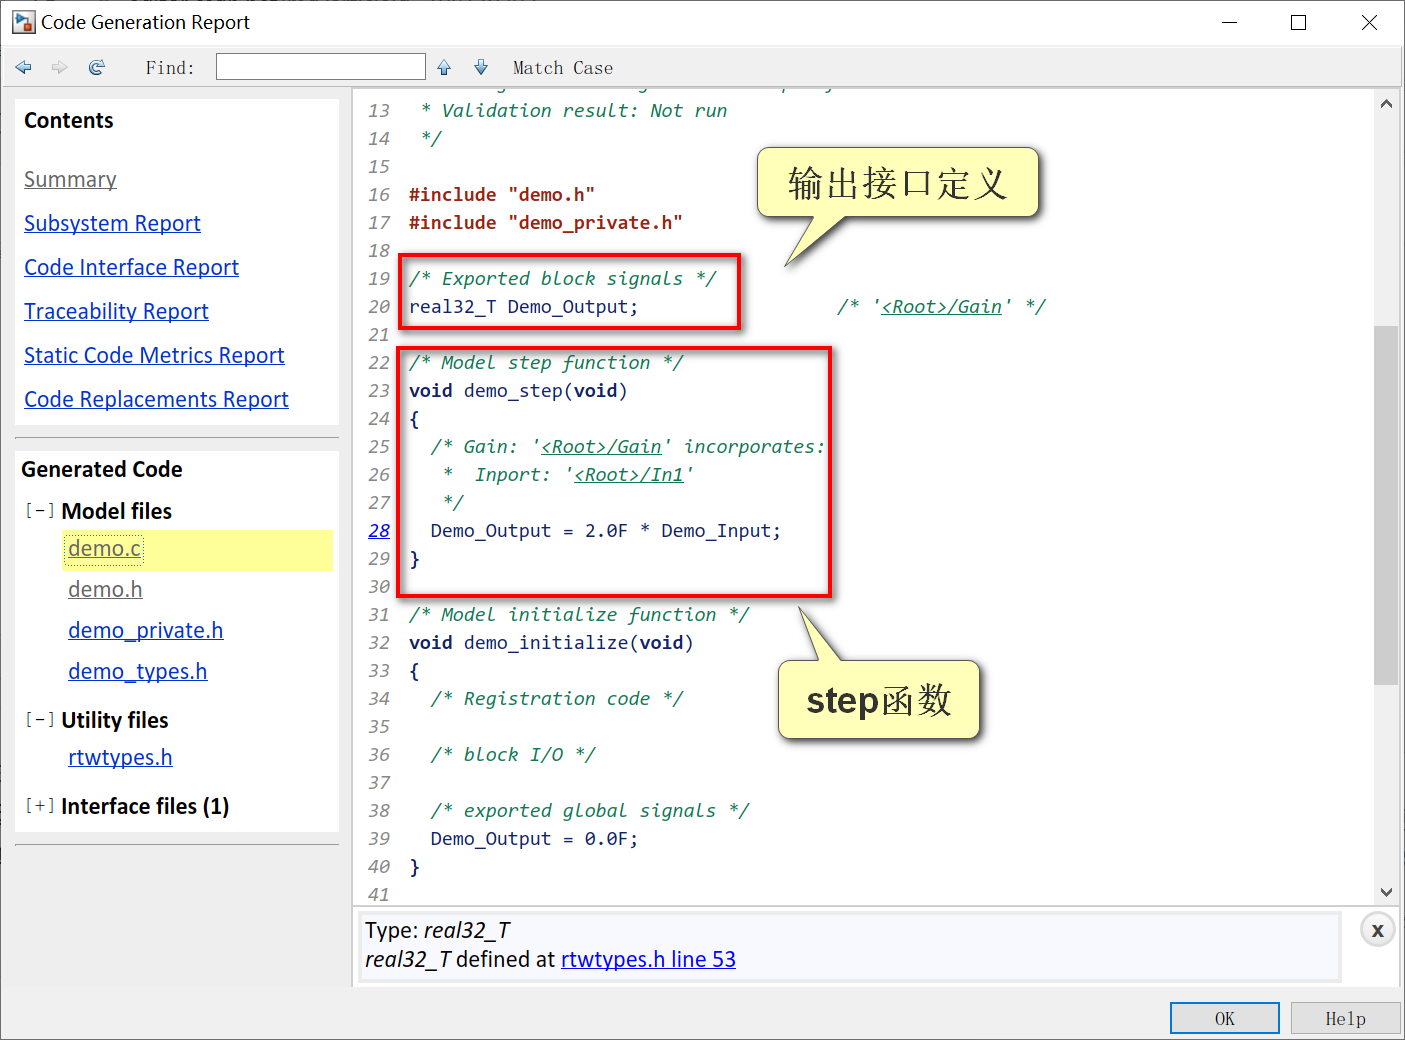Open the demo_types.h file

tap(138, 672)
